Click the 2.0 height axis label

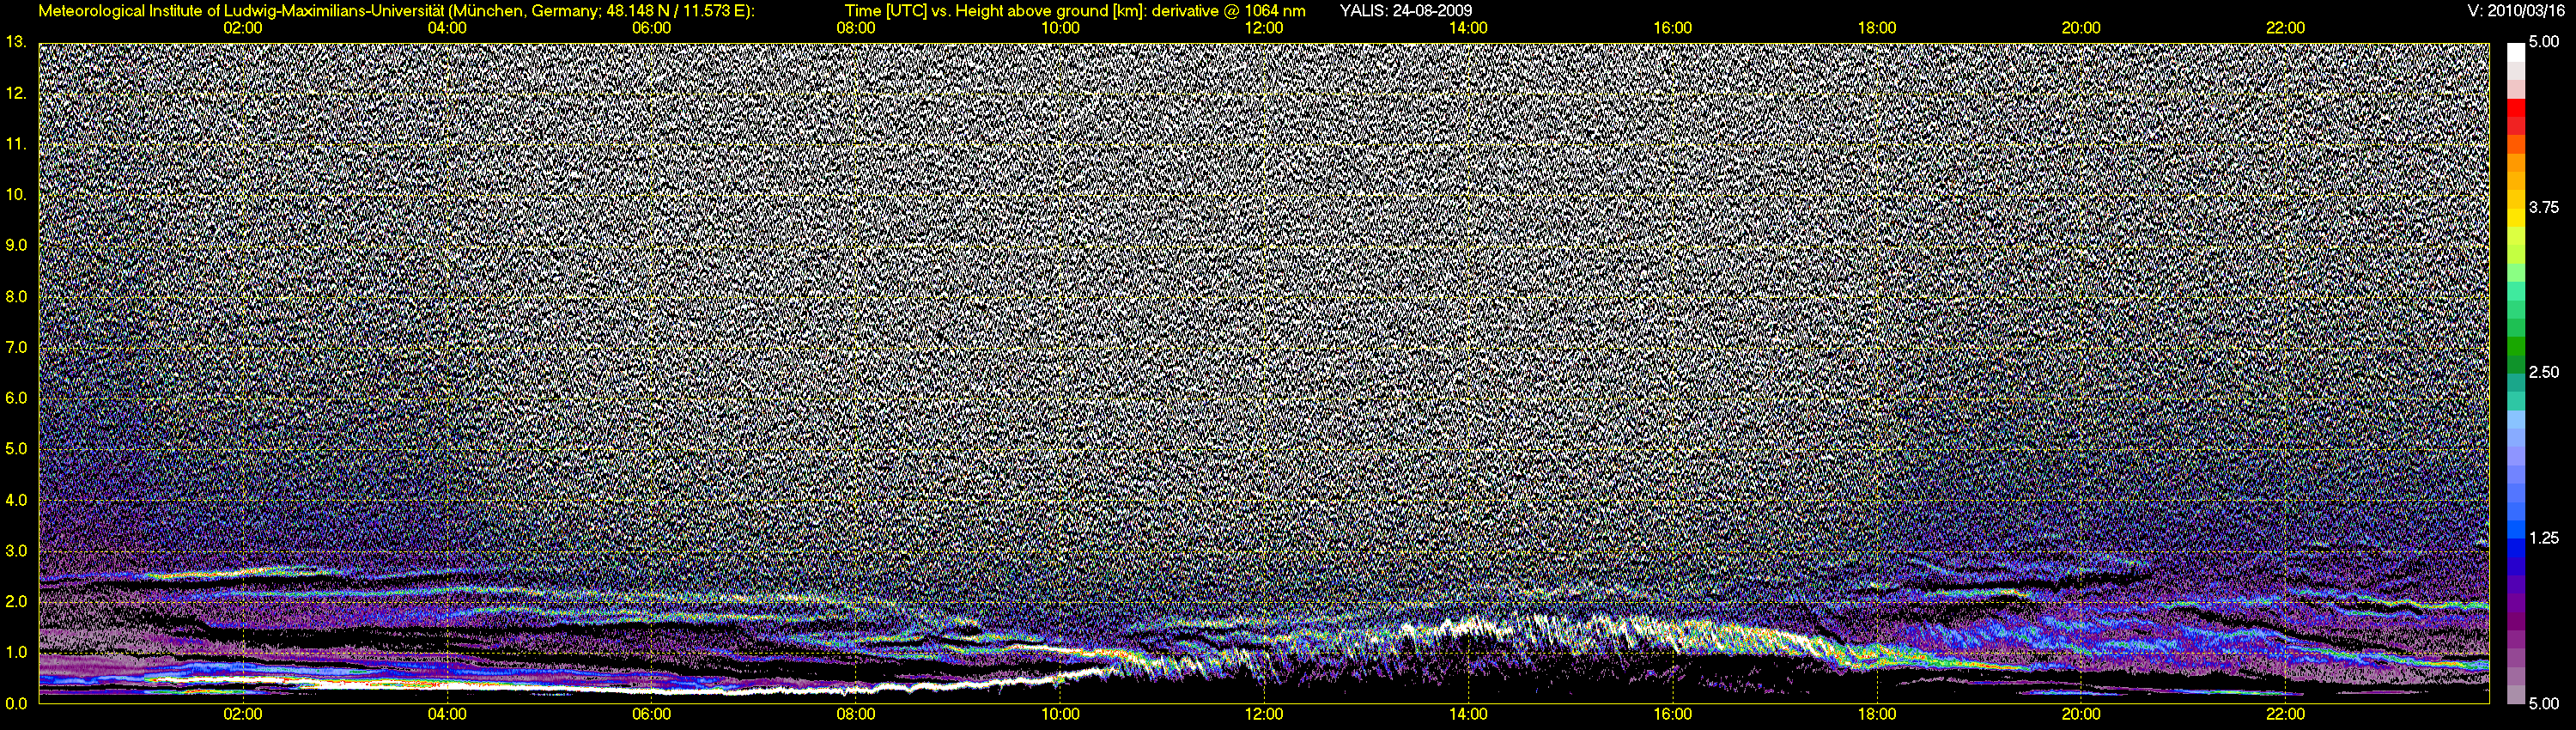16,602
